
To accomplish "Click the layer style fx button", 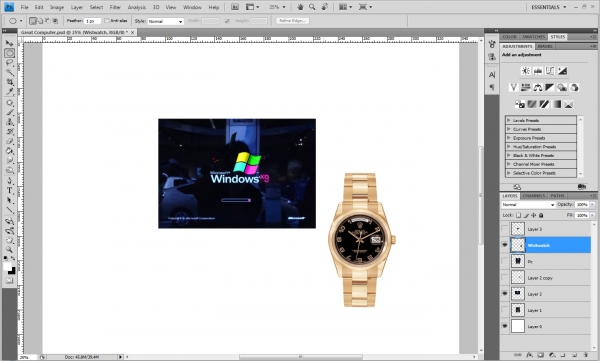I will point(530,355).
